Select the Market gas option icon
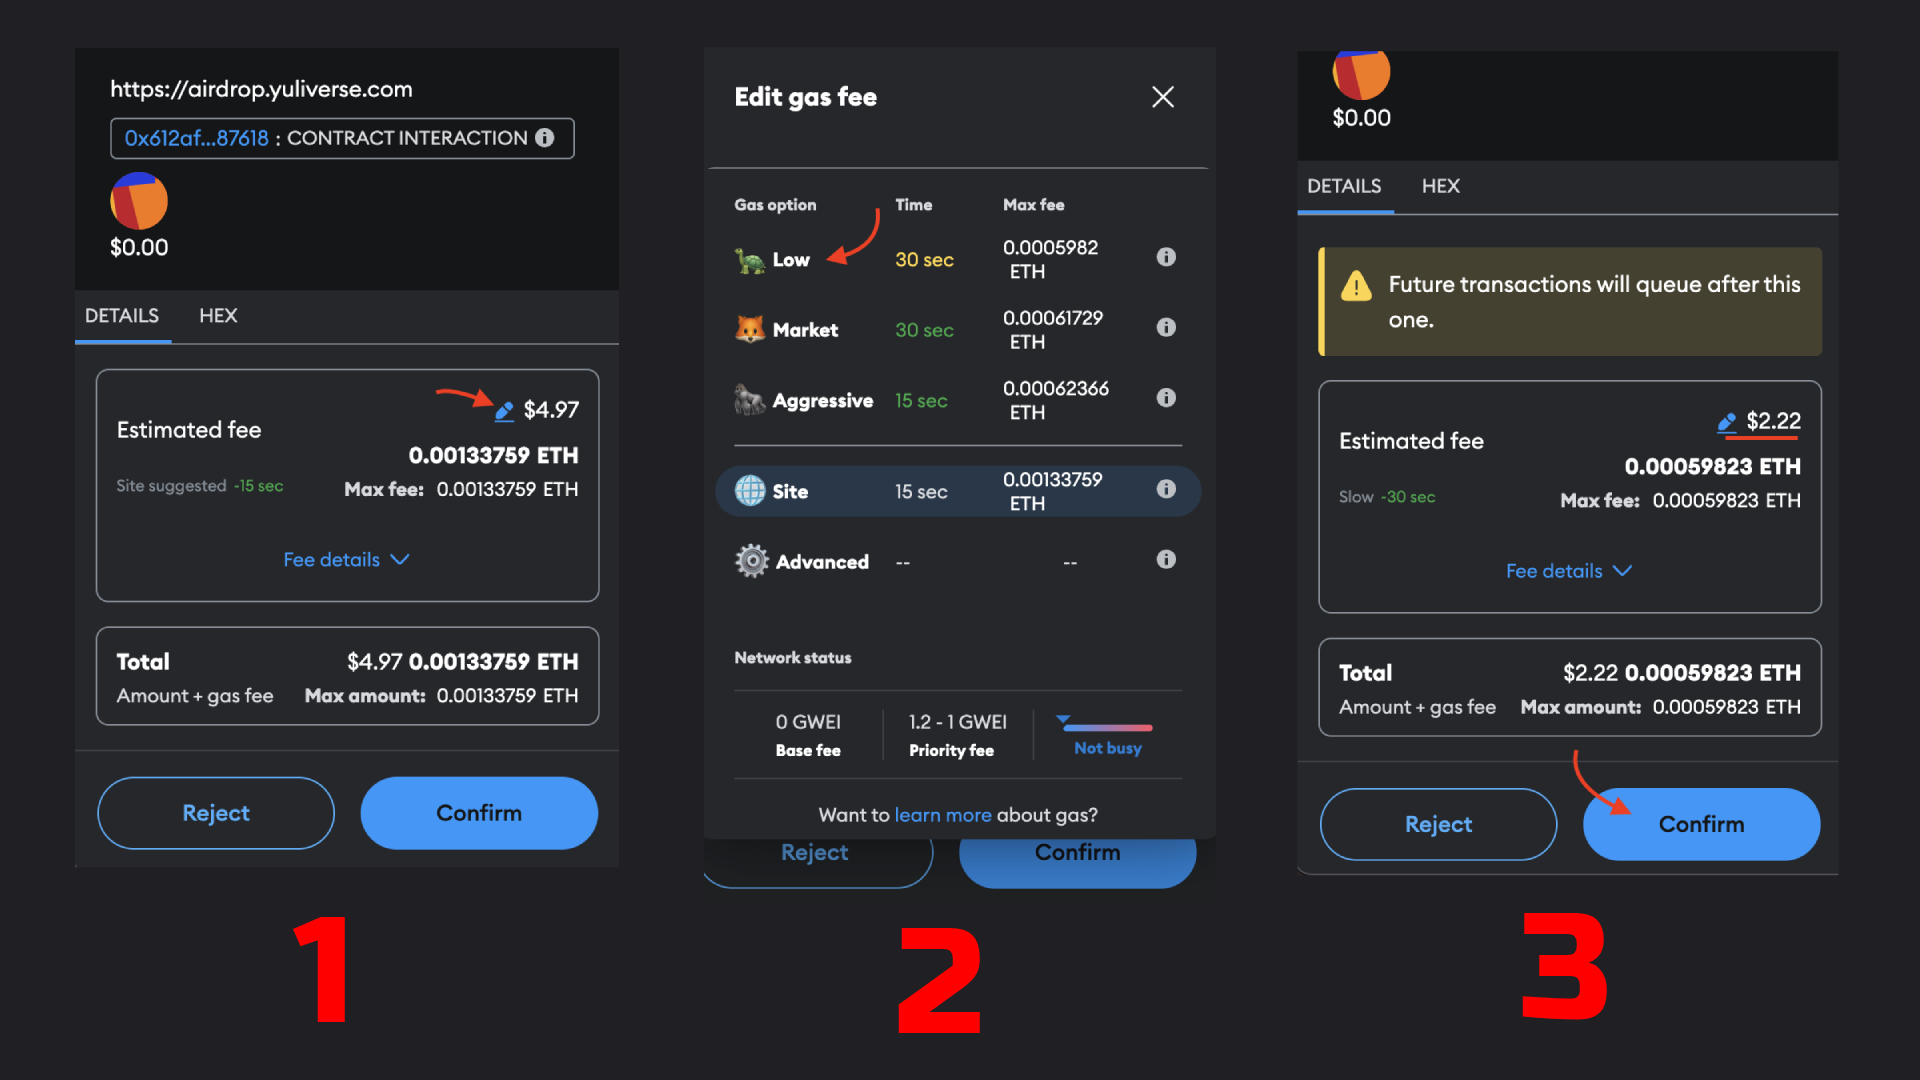Screen dimensions: 1920x1080 point(748,327)
